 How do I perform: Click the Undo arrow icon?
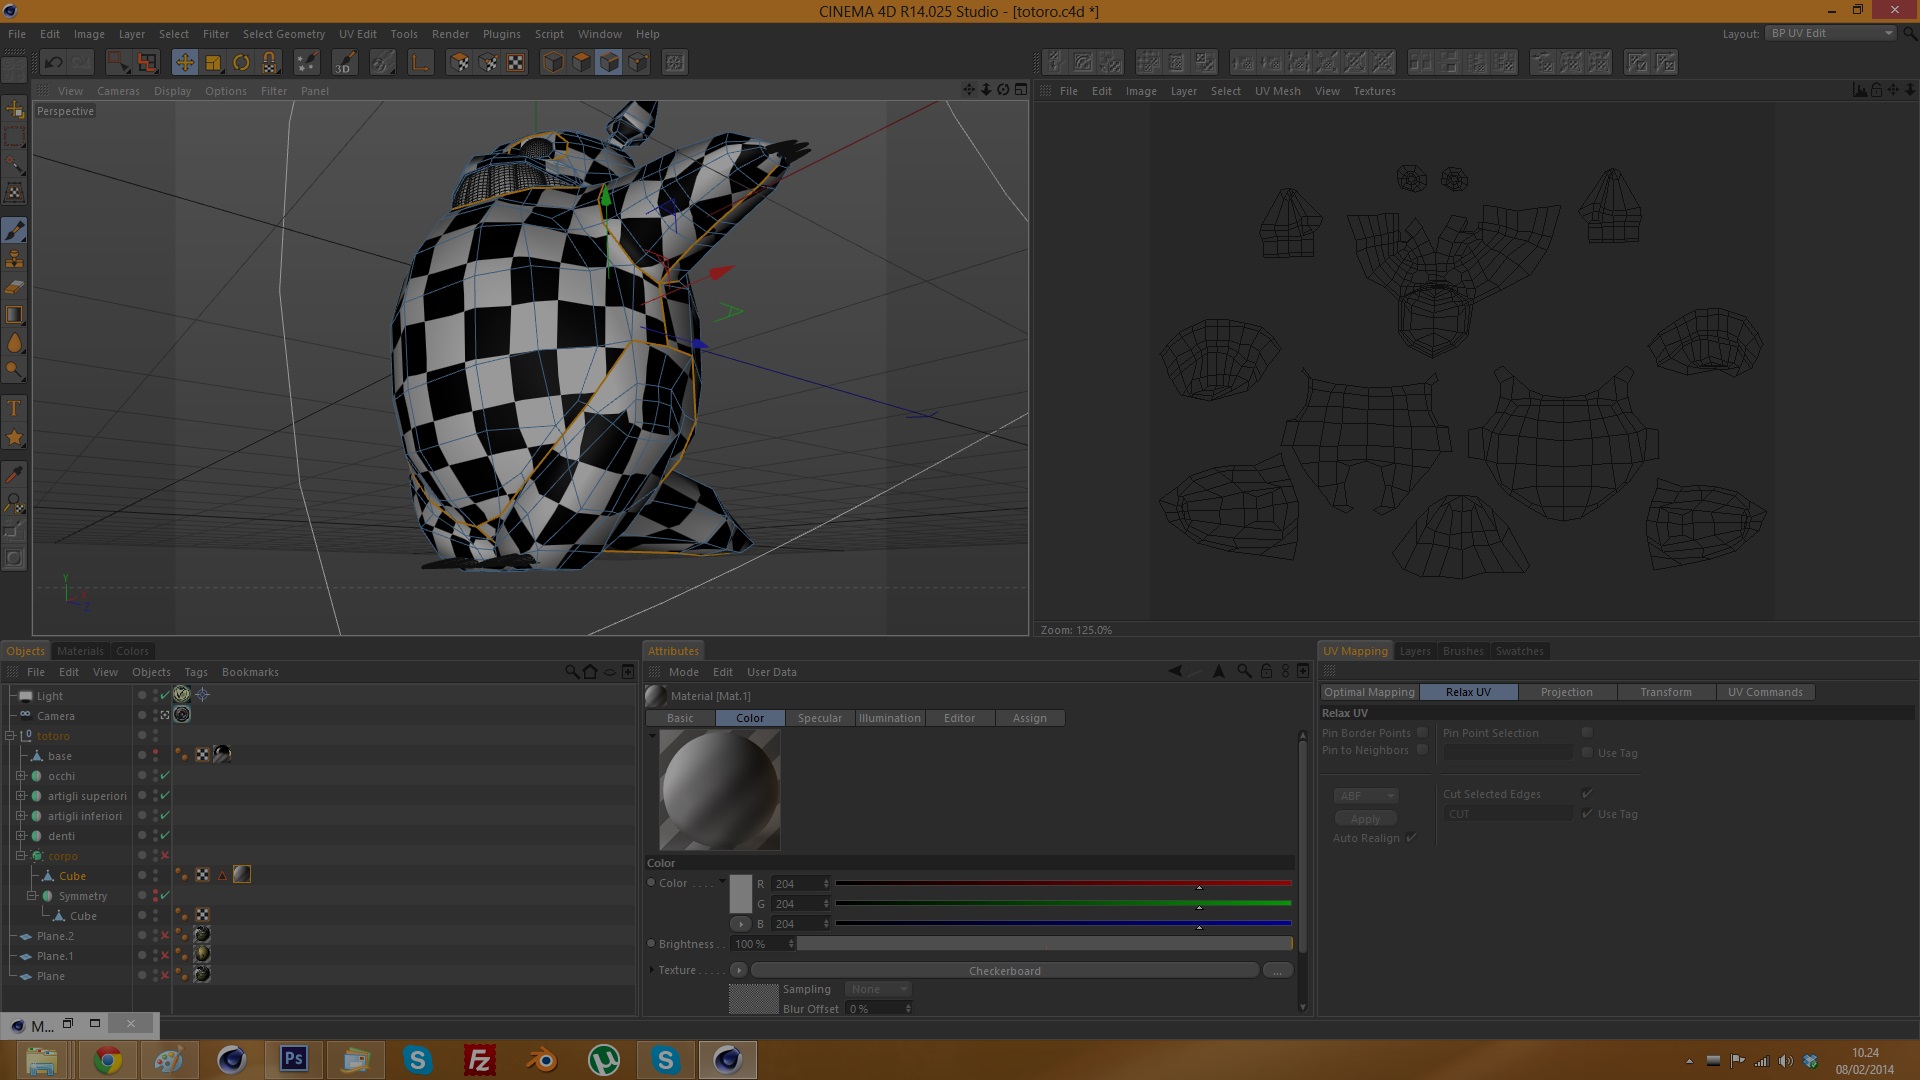click(53, 63)
